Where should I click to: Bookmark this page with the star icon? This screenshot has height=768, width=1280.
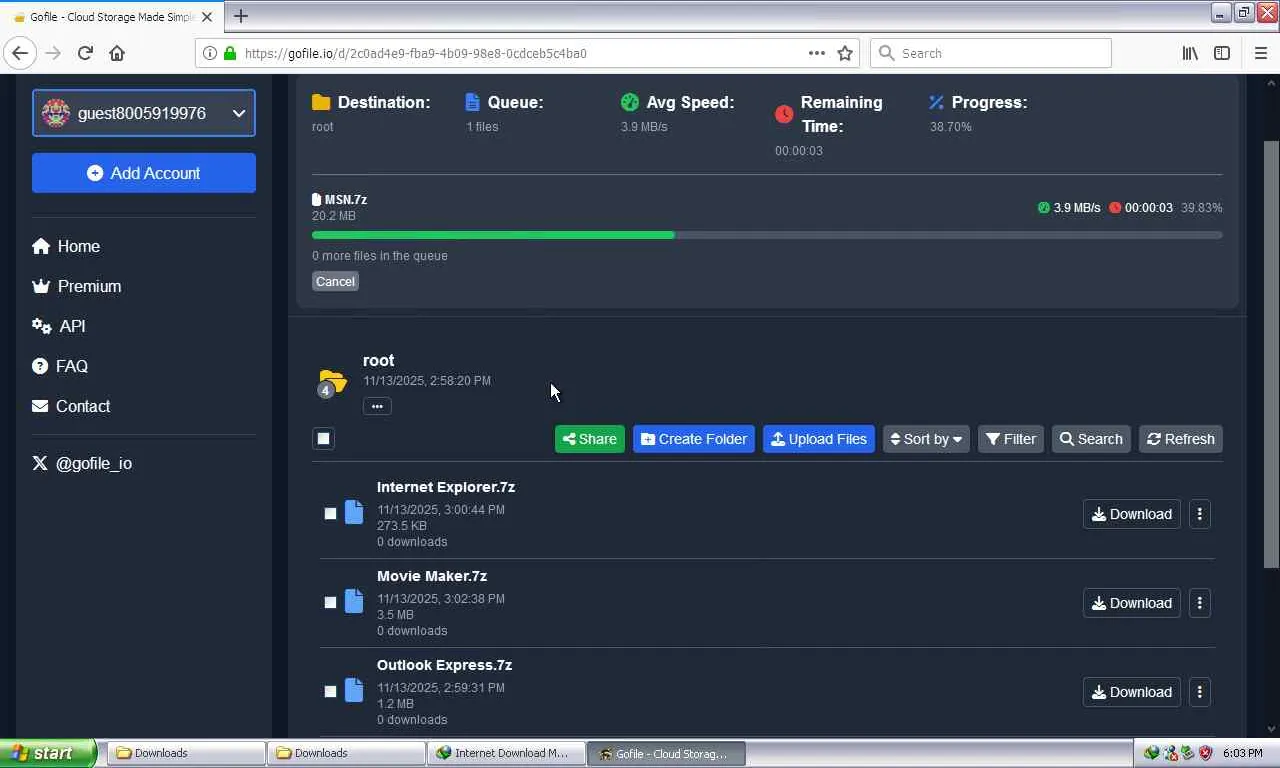(x=845, y=53)
